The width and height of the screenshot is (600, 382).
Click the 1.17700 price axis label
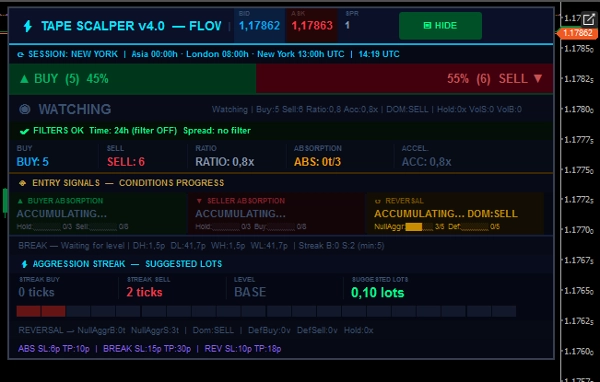click(579, 230)
